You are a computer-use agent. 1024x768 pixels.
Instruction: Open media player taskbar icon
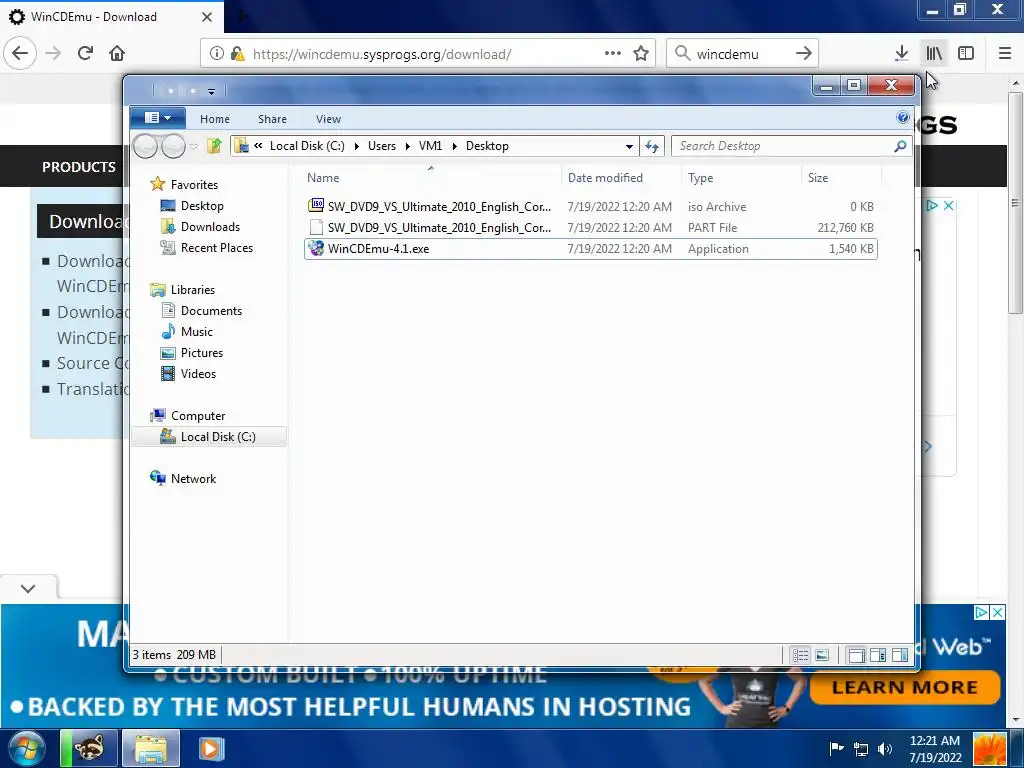211,748
